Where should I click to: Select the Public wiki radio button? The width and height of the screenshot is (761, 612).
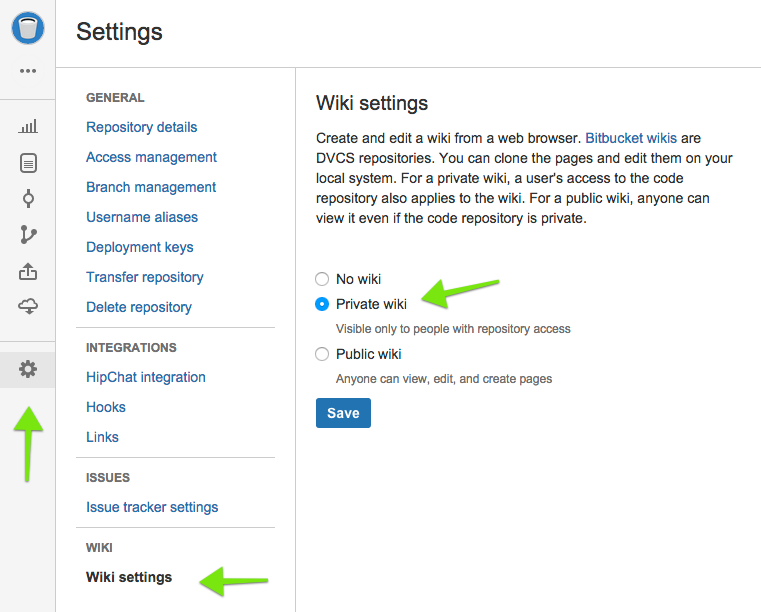[322, 354]
